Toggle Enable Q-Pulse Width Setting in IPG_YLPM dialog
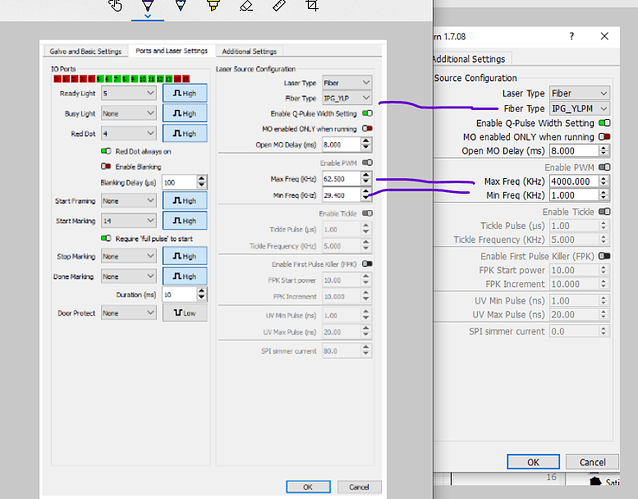This screenshot has width=638, height=499. [x=604, y=123]
